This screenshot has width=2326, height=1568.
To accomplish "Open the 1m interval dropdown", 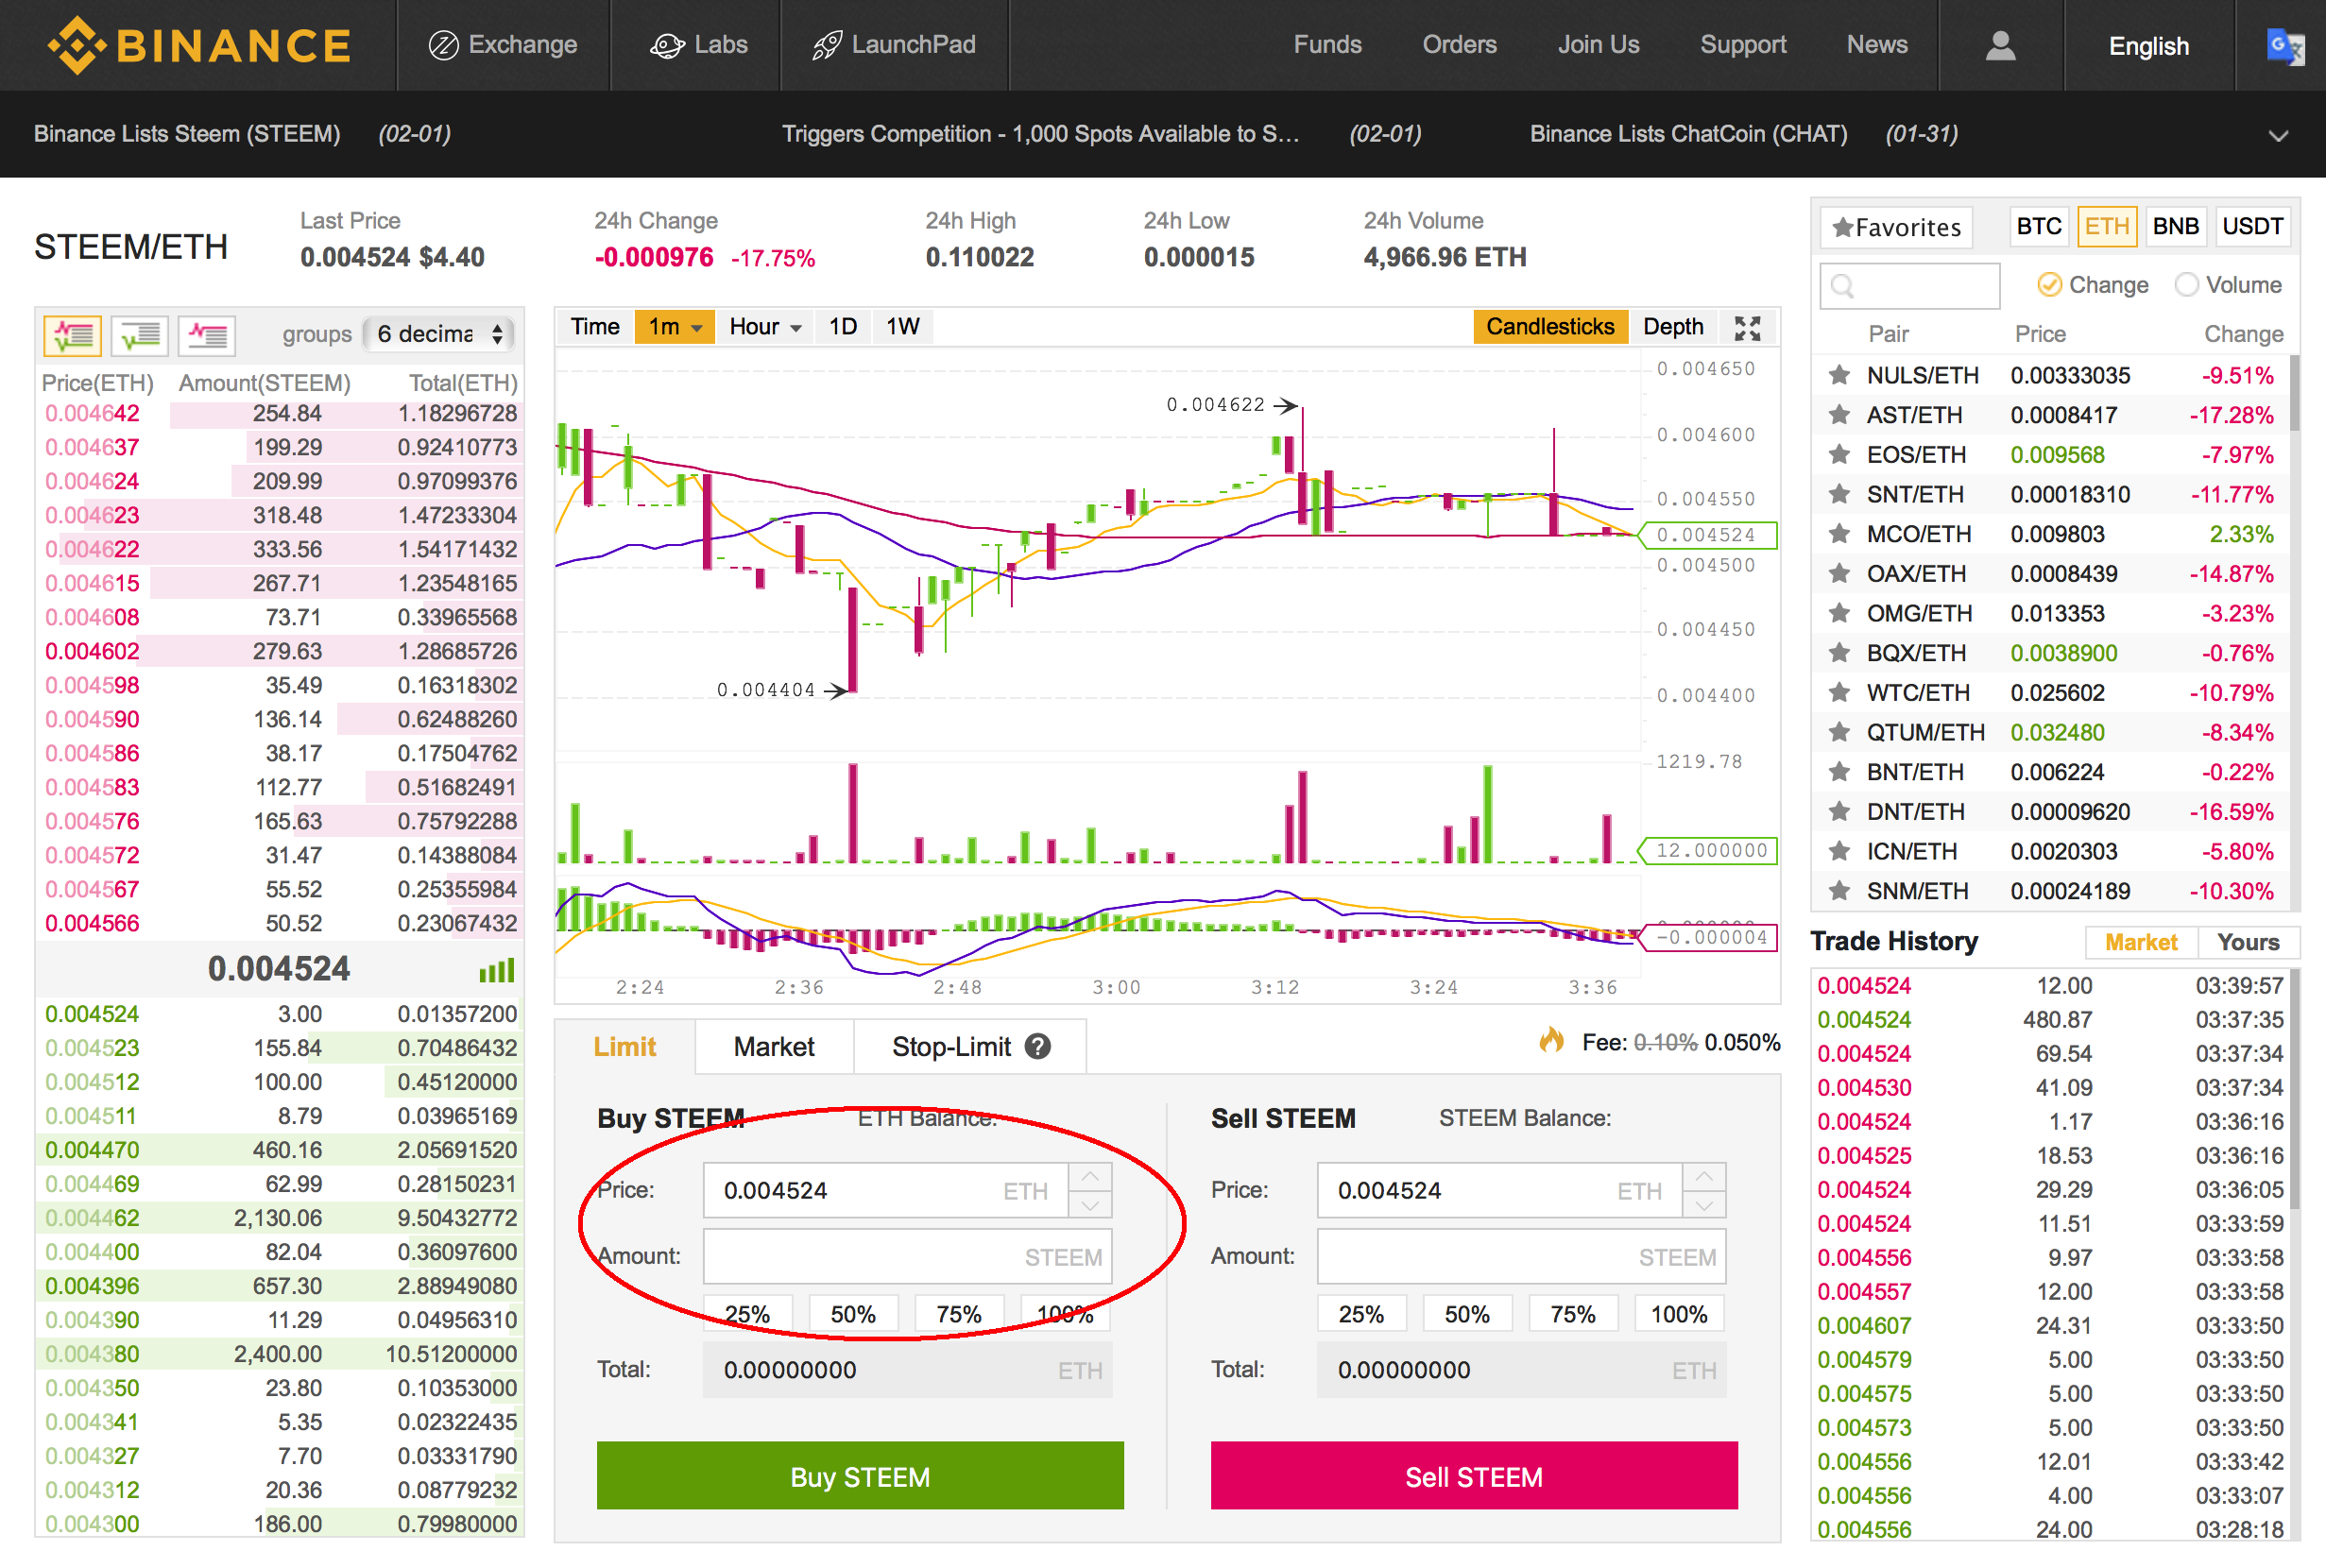I will 674,327.
